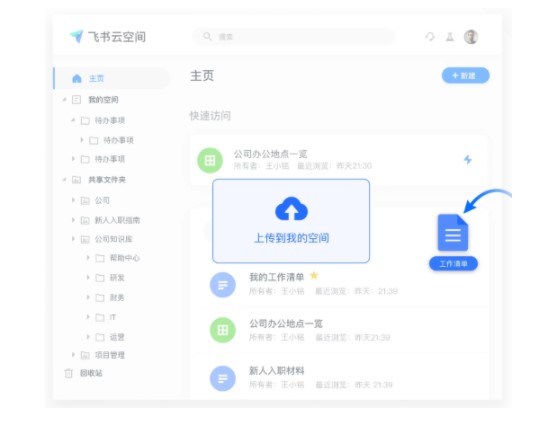Expand the 公司知识库 folder arrow
This screenshot has height=425, width=544.
[73, 239]
